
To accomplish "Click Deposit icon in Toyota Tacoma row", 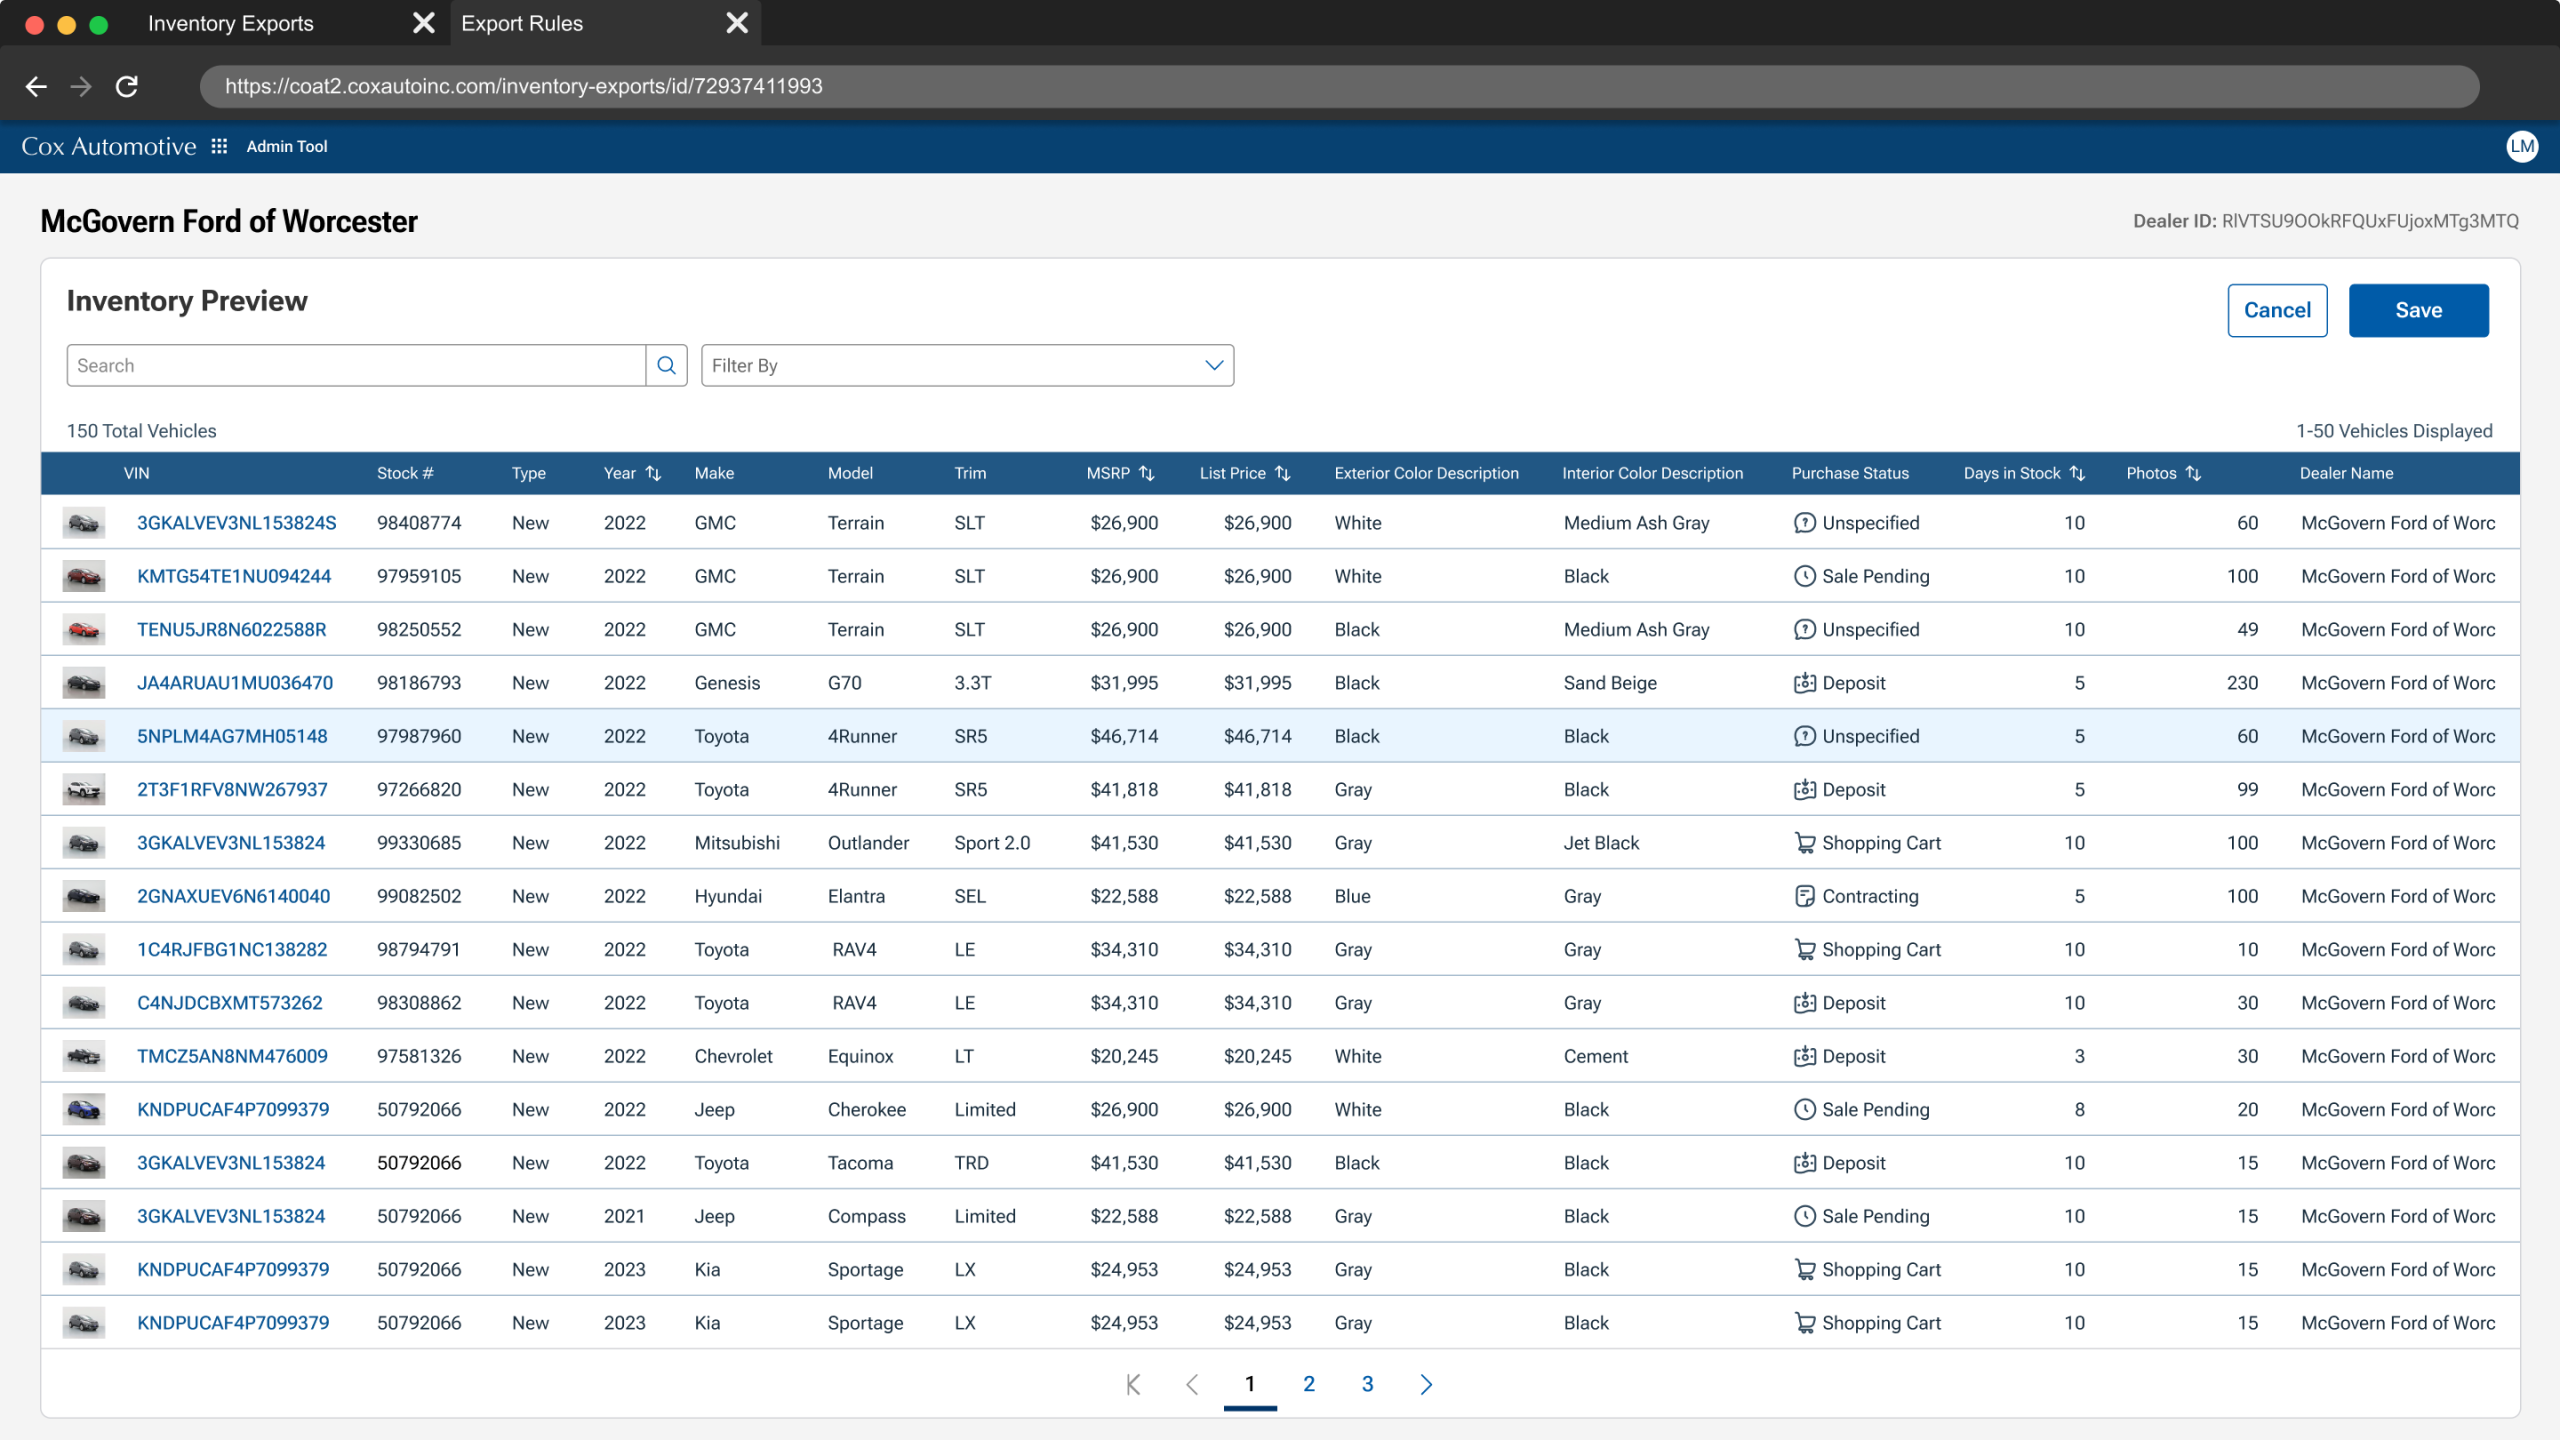I will (x=1804, y=1163).
